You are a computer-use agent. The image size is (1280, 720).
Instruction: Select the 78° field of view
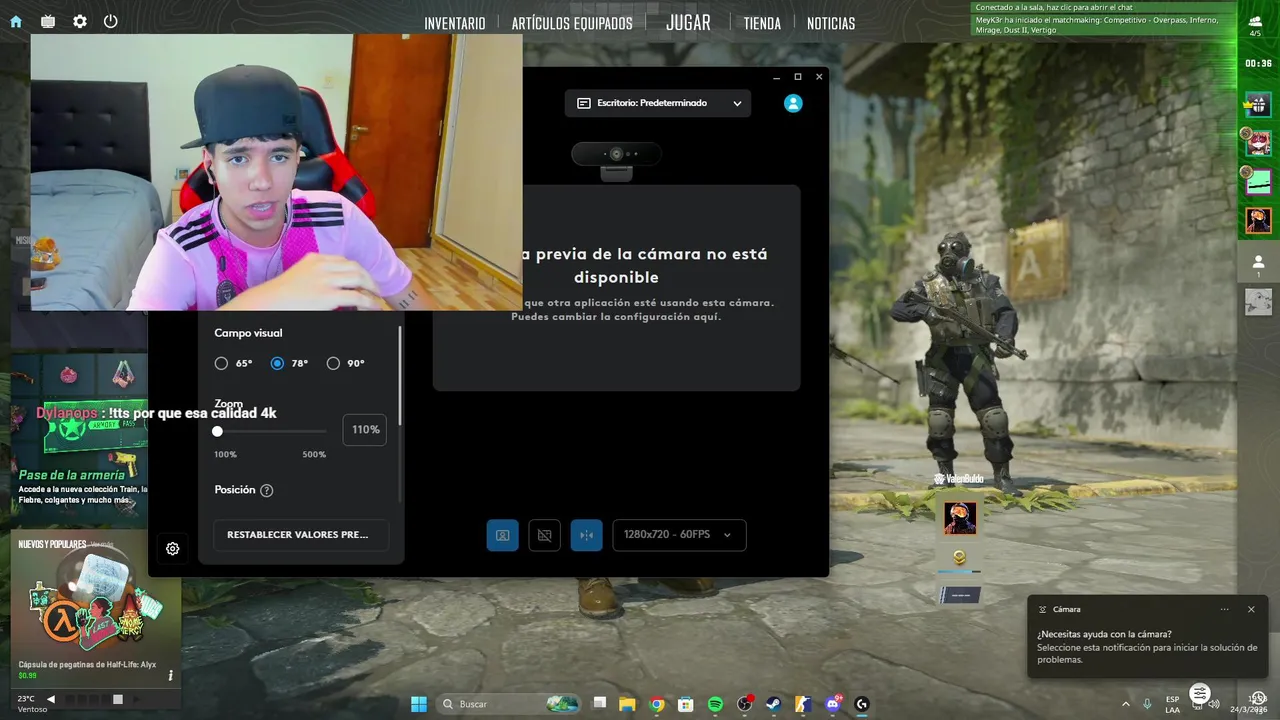pos(277,363)
